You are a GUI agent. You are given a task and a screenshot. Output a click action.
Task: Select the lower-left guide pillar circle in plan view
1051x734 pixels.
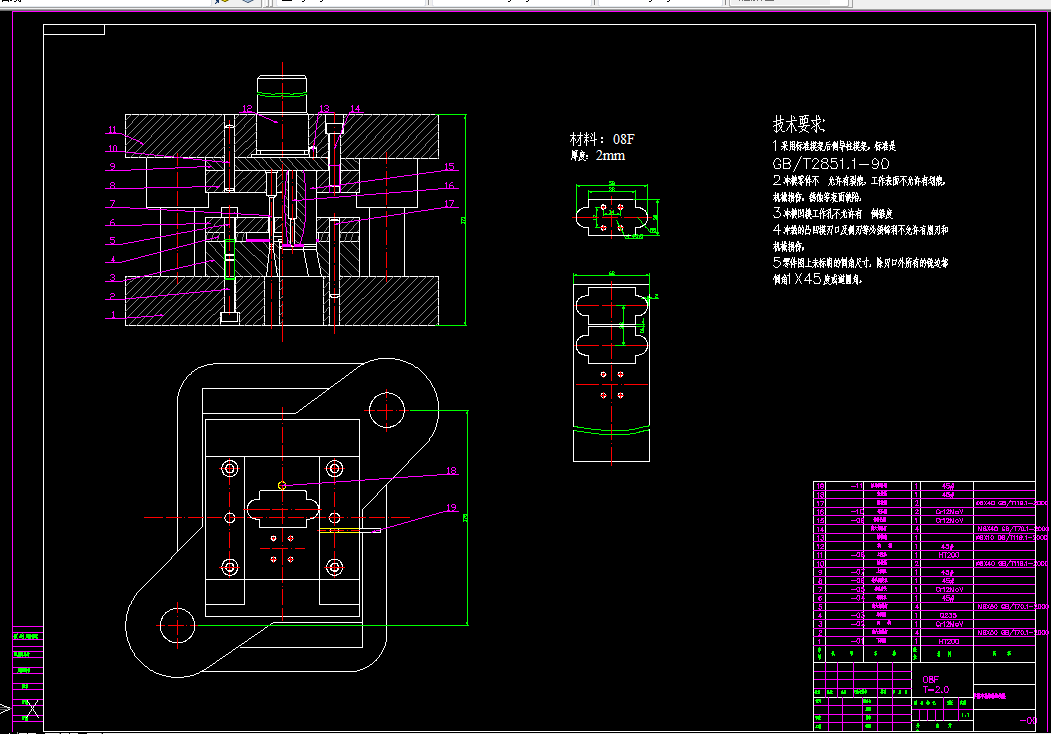[x=176, y=625]
